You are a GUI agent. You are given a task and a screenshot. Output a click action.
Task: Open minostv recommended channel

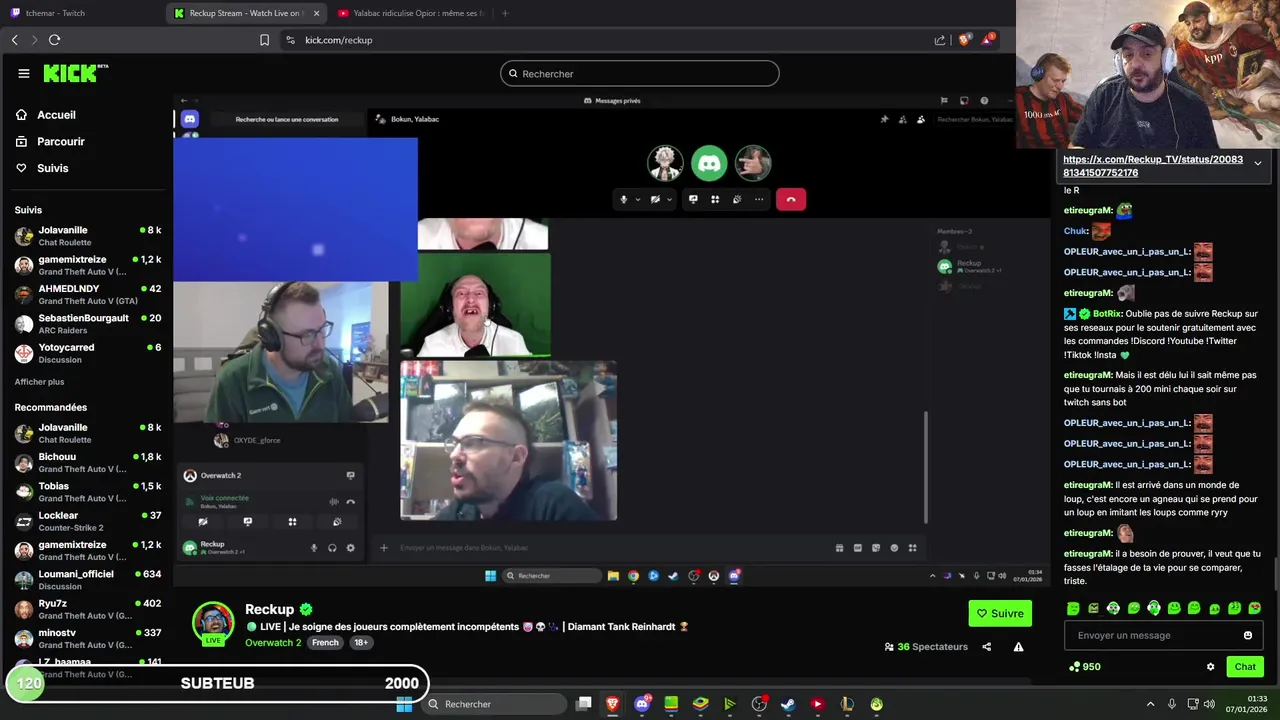(88, 638)
